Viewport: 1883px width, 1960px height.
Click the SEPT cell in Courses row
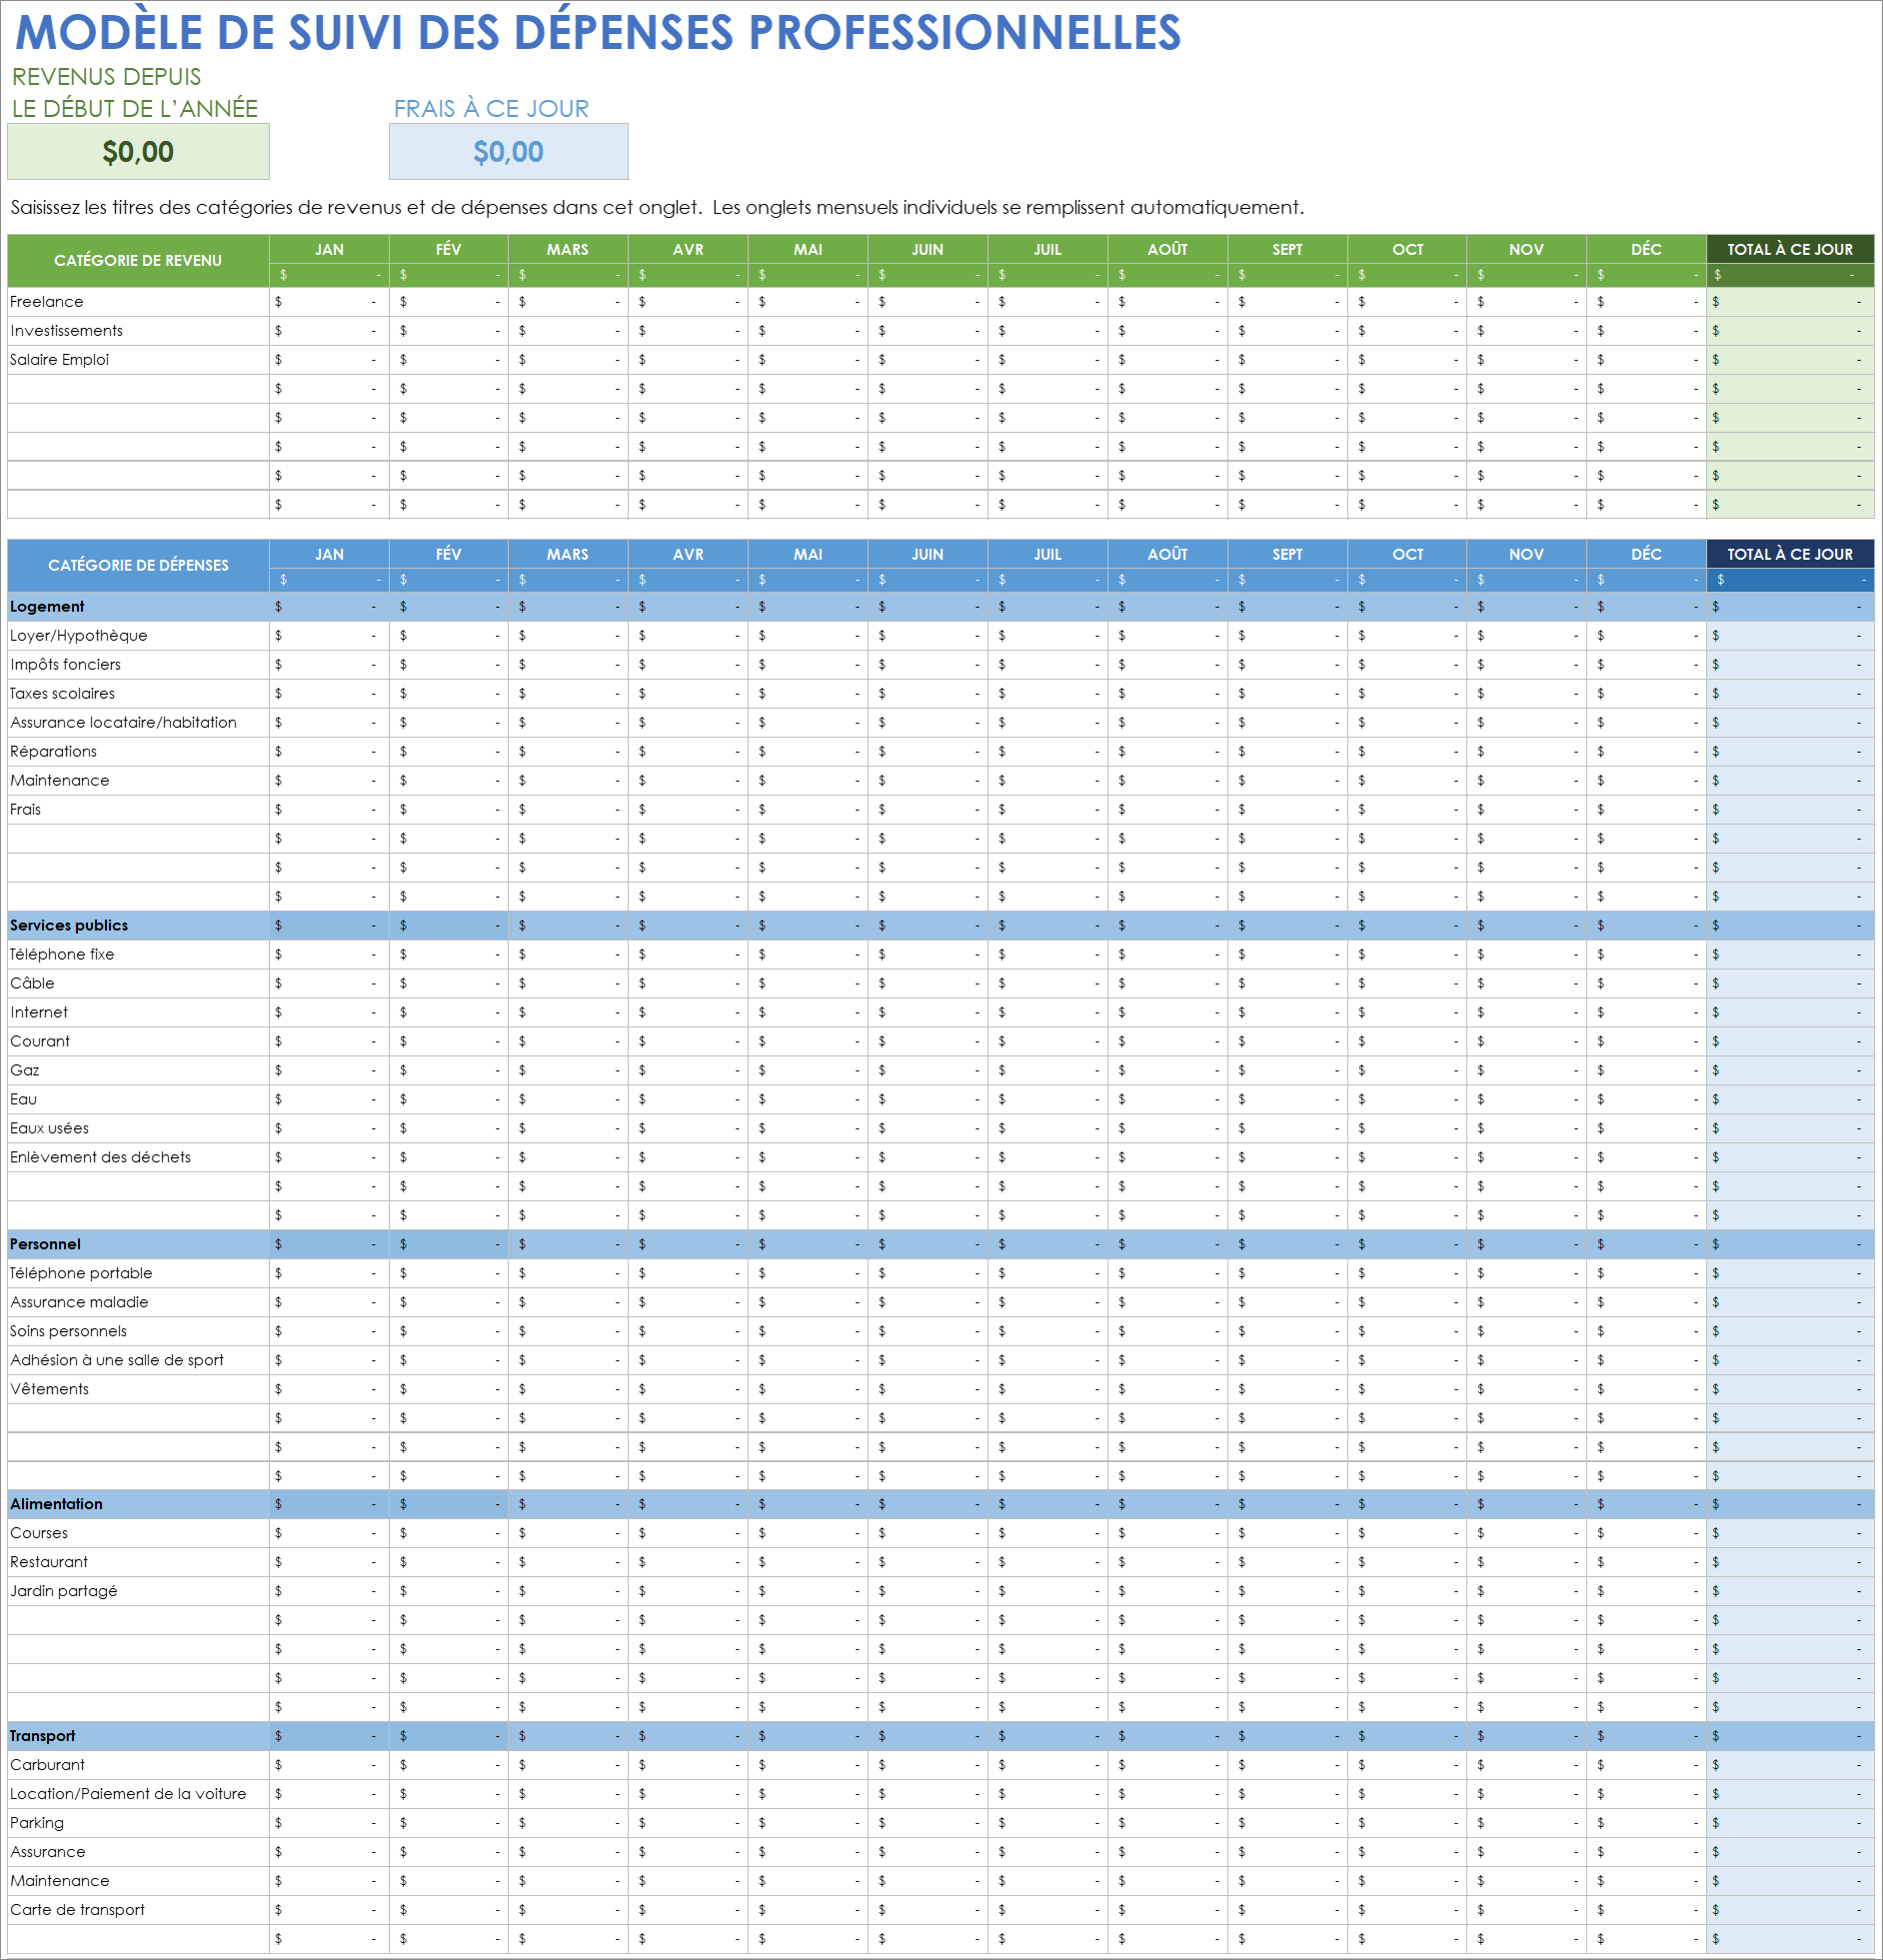[1287, 1534]
